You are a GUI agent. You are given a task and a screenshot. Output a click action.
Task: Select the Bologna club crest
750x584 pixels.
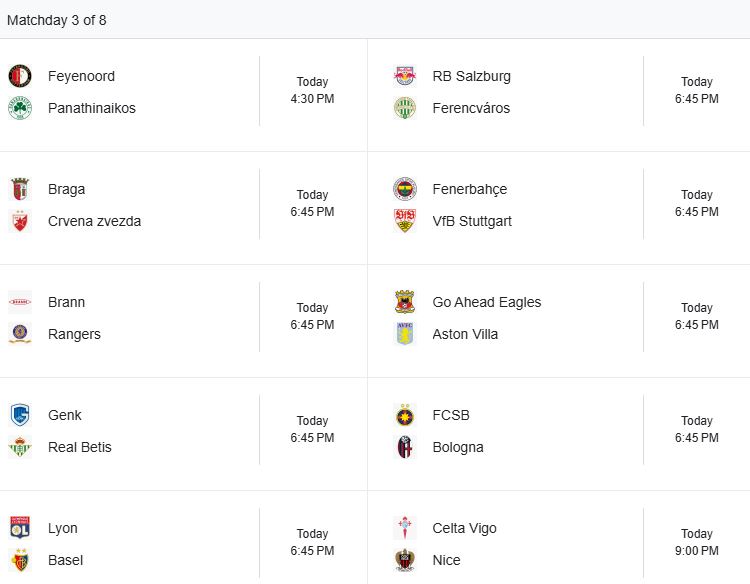[405, 447]
